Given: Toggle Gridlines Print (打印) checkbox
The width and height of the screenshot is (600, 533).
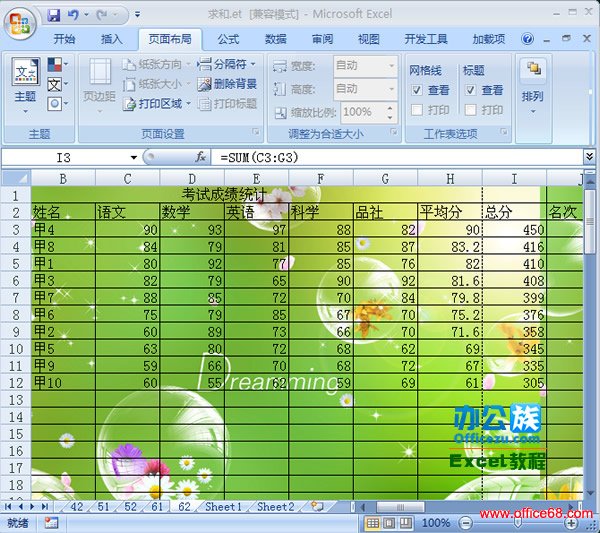Looking at the screenshot, I should (417, 110).
